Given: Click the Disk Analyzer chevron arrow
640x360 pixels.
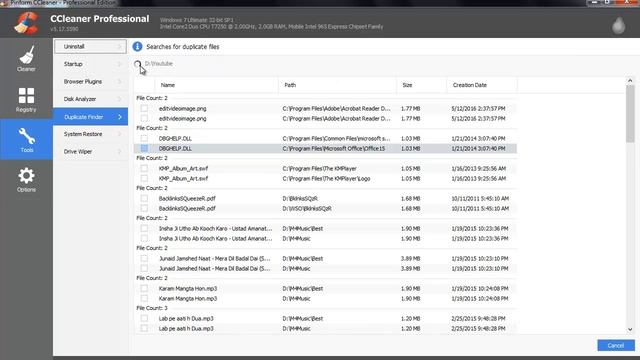Looking at the screenshot, I should [x=120, y=99].
